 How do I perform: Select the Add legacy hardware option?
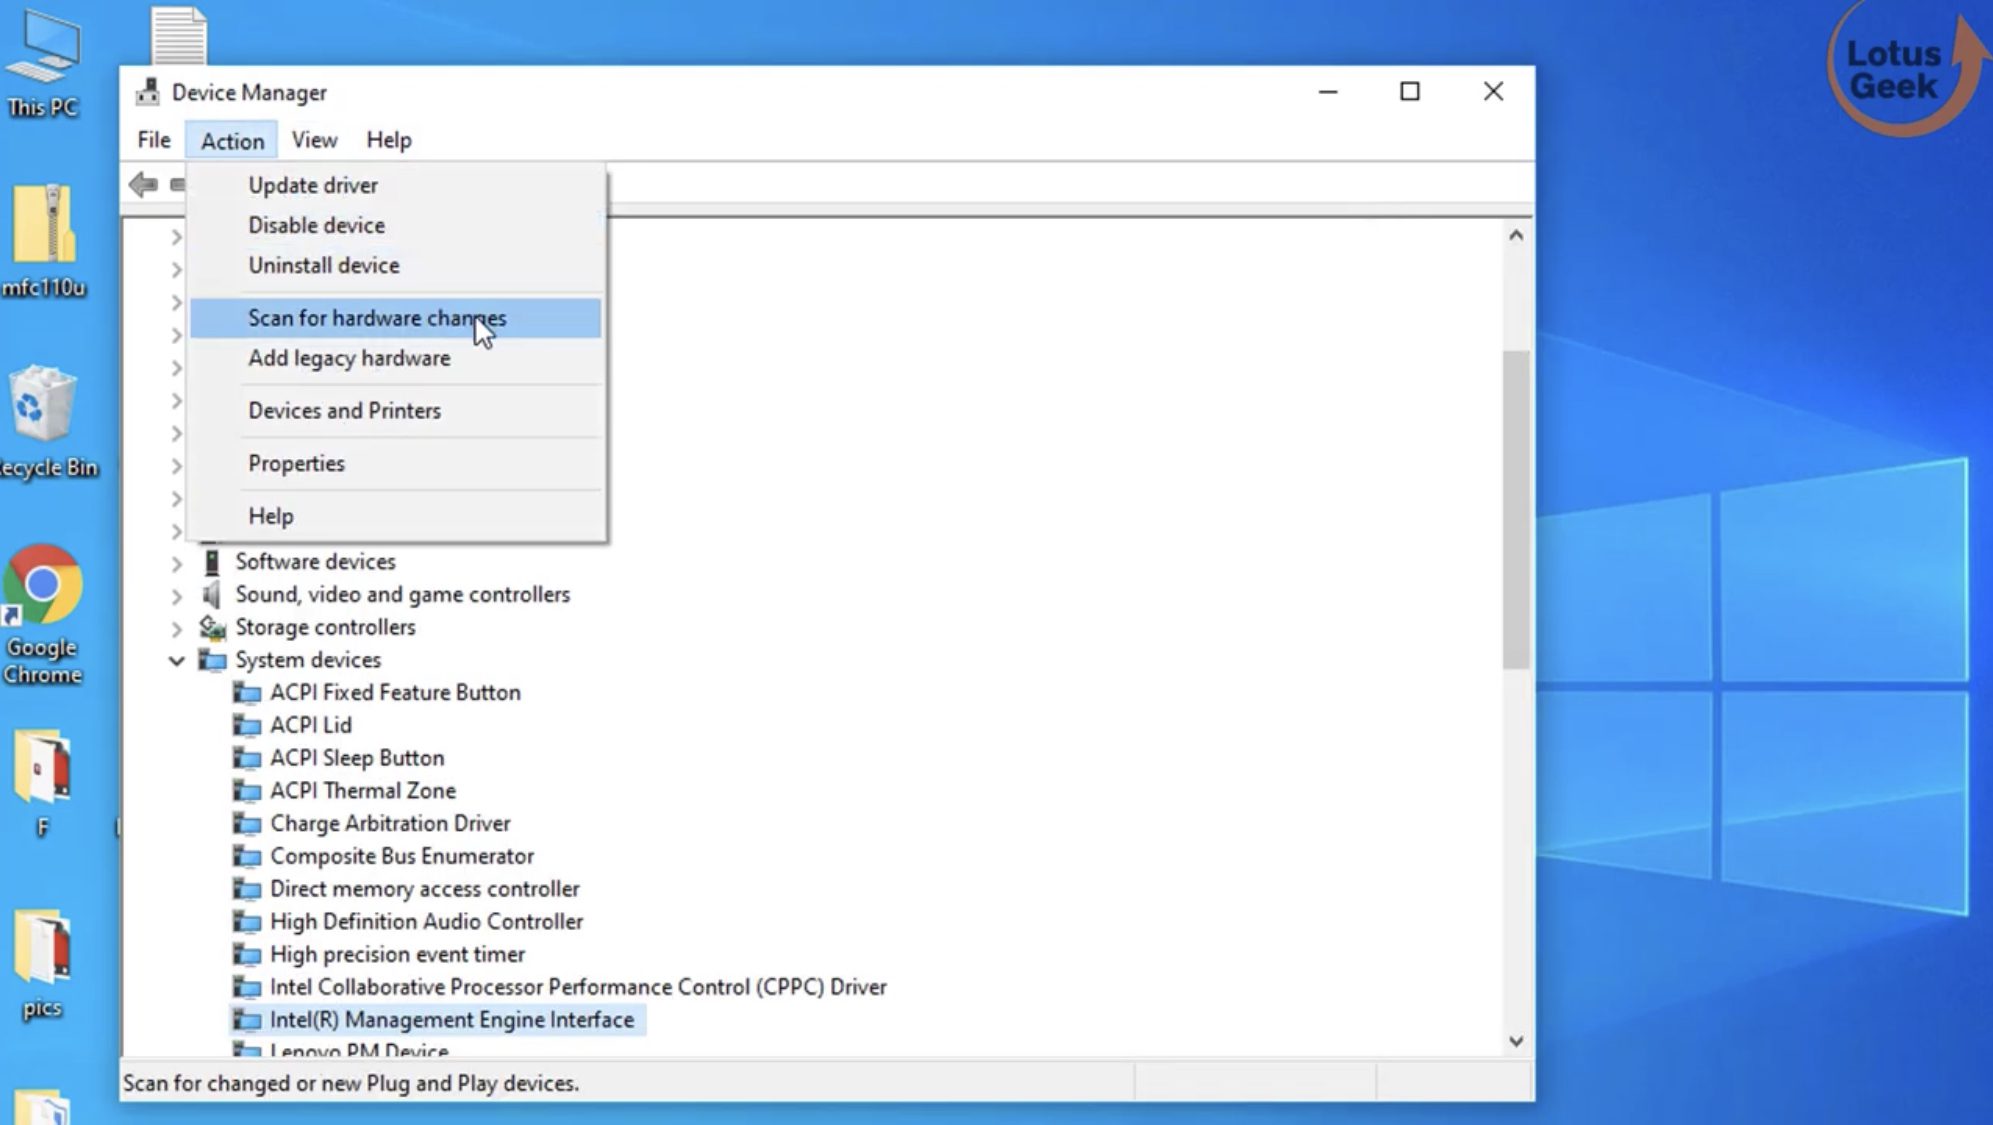349,357
